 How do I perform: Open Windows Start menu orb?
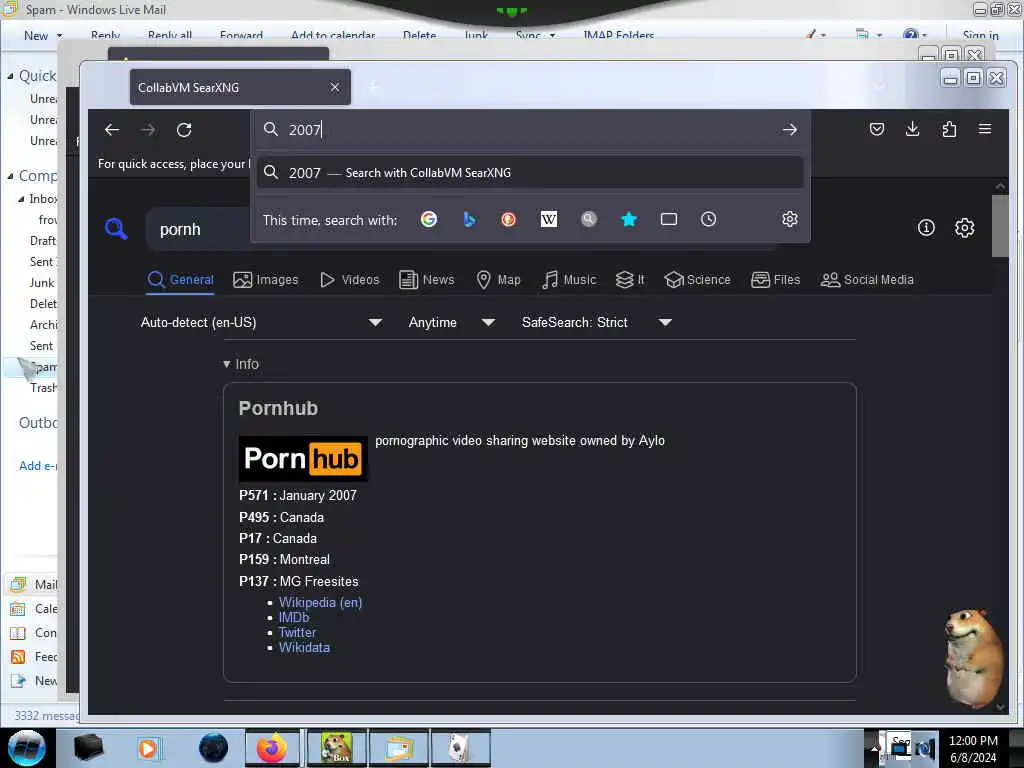(x=27, y=748)
